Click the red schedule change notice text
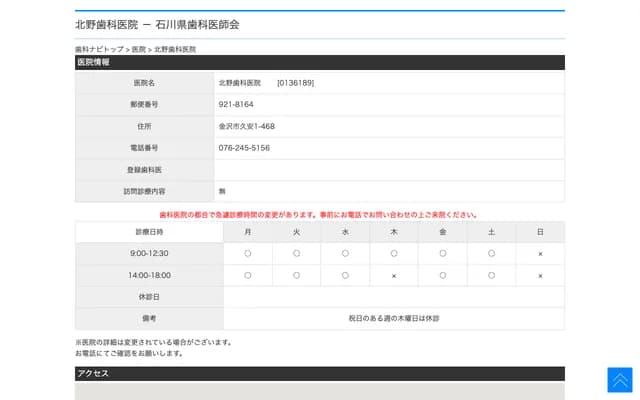 319,214
